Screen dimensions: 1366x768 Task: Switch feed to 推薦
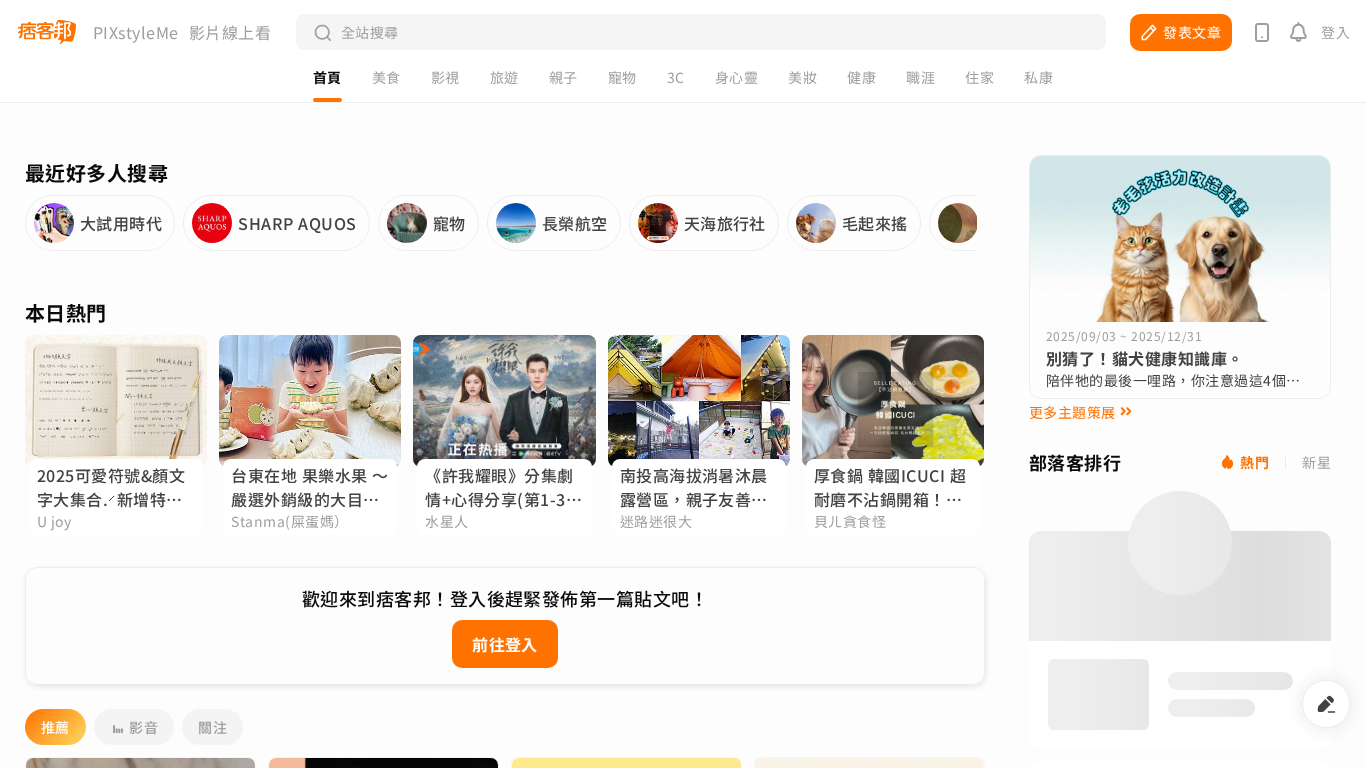pyautogui.click(x=55, y=727)
